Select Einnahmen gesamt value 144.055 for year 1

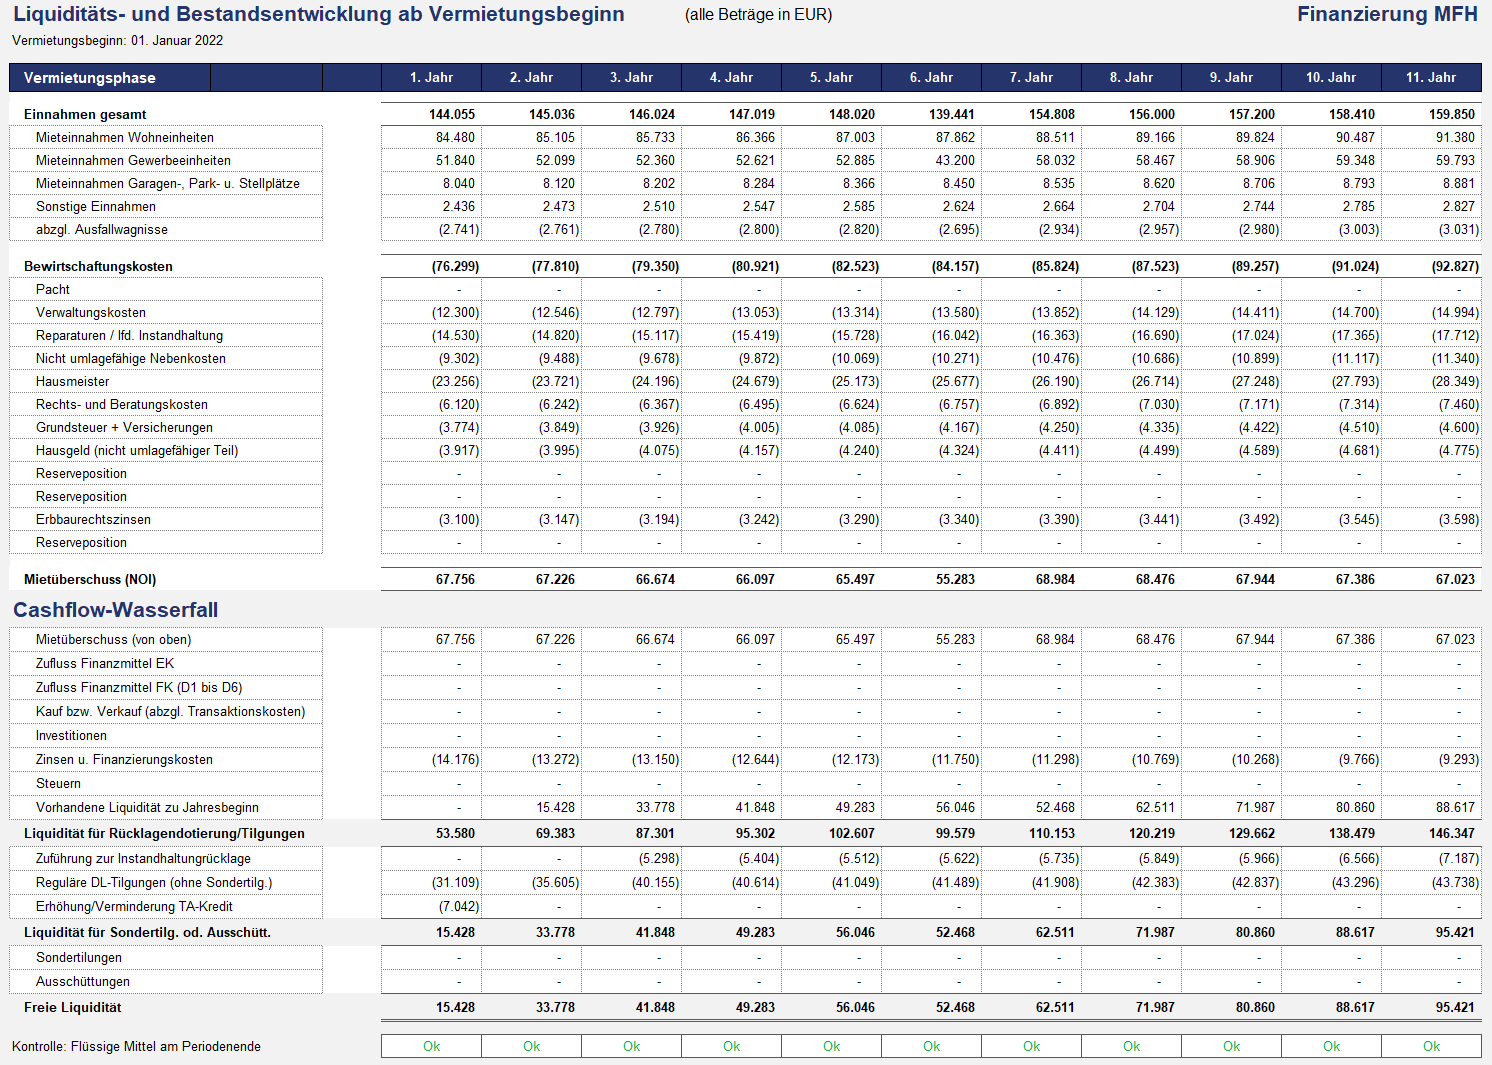[451, 115]
